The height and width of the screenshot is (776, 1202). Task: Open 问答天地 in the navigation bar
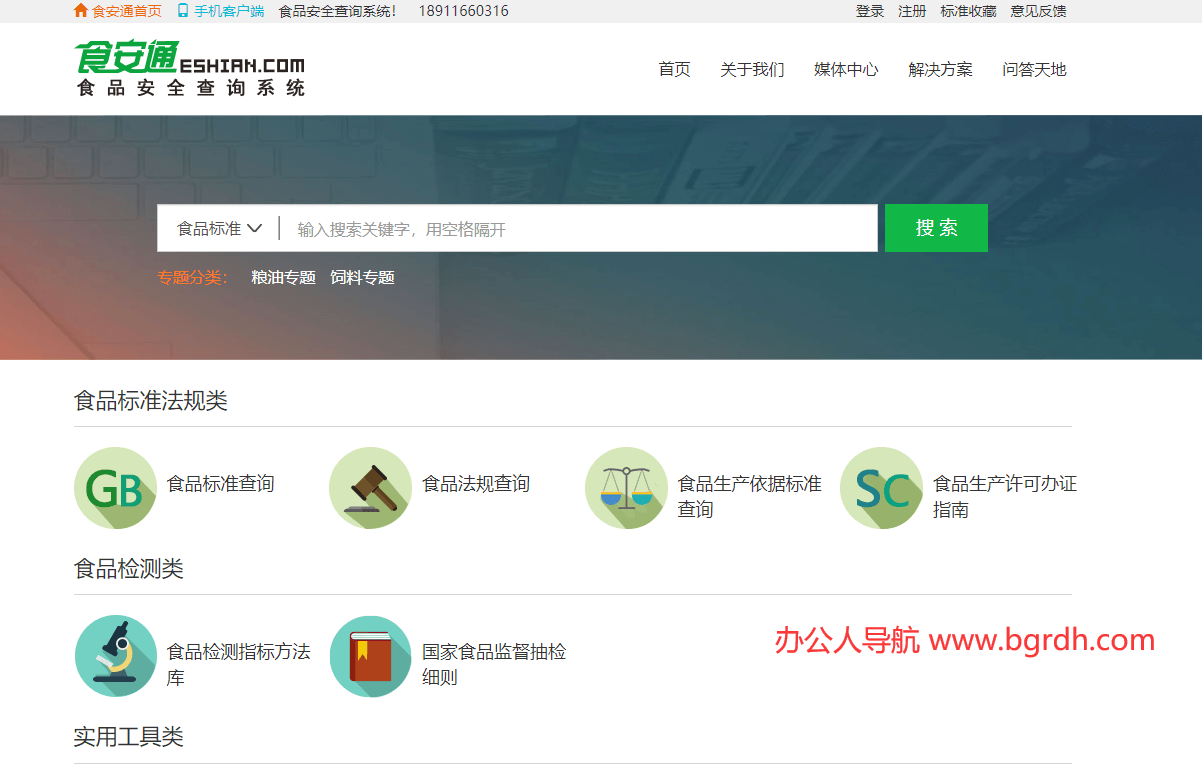(x=1034, y=69)
